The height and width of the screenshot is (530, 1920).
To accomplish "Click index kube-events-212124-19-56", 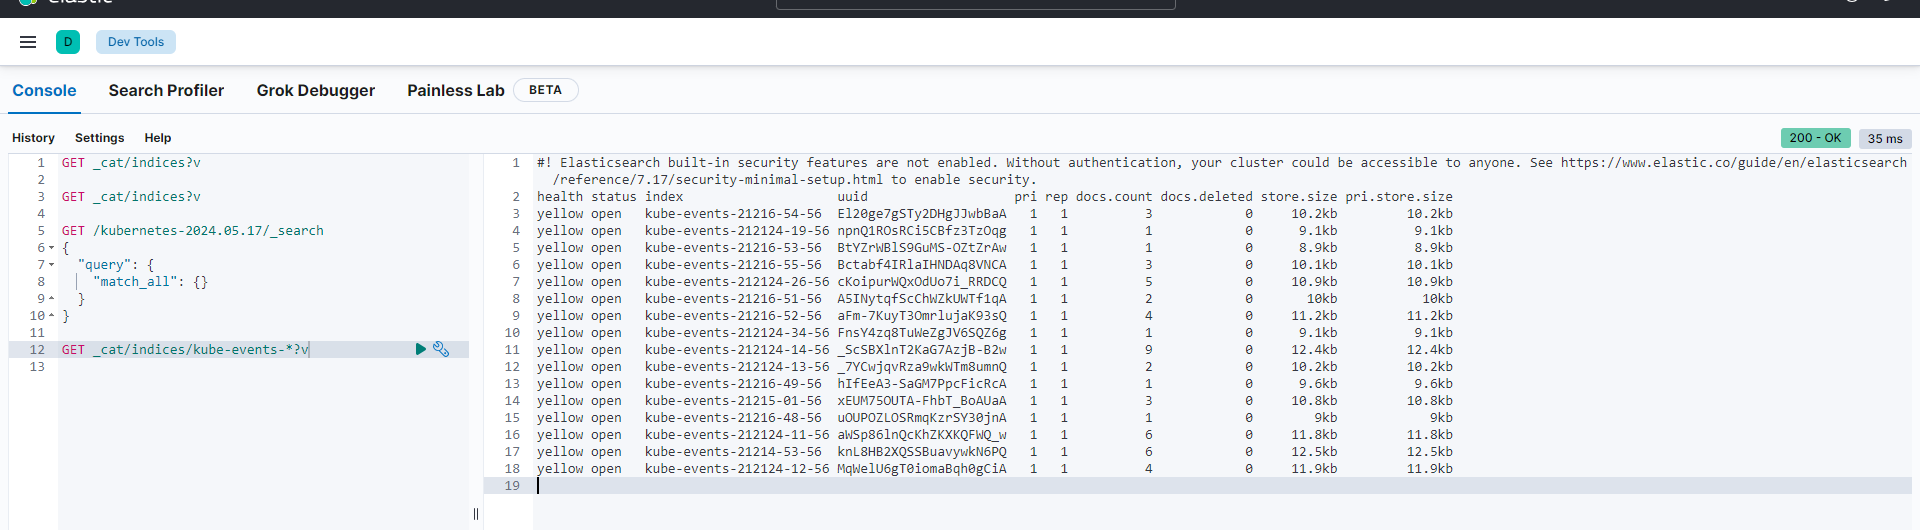I will (737, 230).
